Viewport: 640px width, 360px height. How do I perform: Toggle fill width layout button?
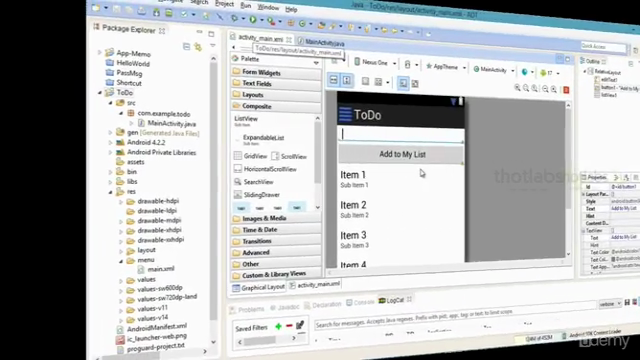click(x=333, y=80)
